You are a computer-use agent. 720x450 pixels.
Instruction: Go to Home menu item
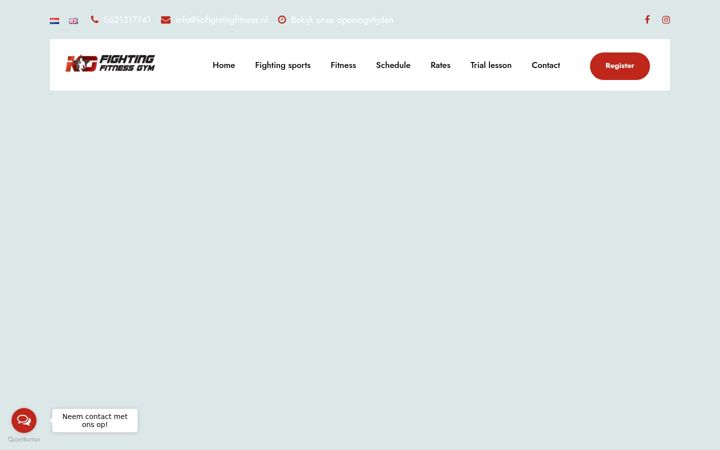pyautogui.click(x=224, y=65)
